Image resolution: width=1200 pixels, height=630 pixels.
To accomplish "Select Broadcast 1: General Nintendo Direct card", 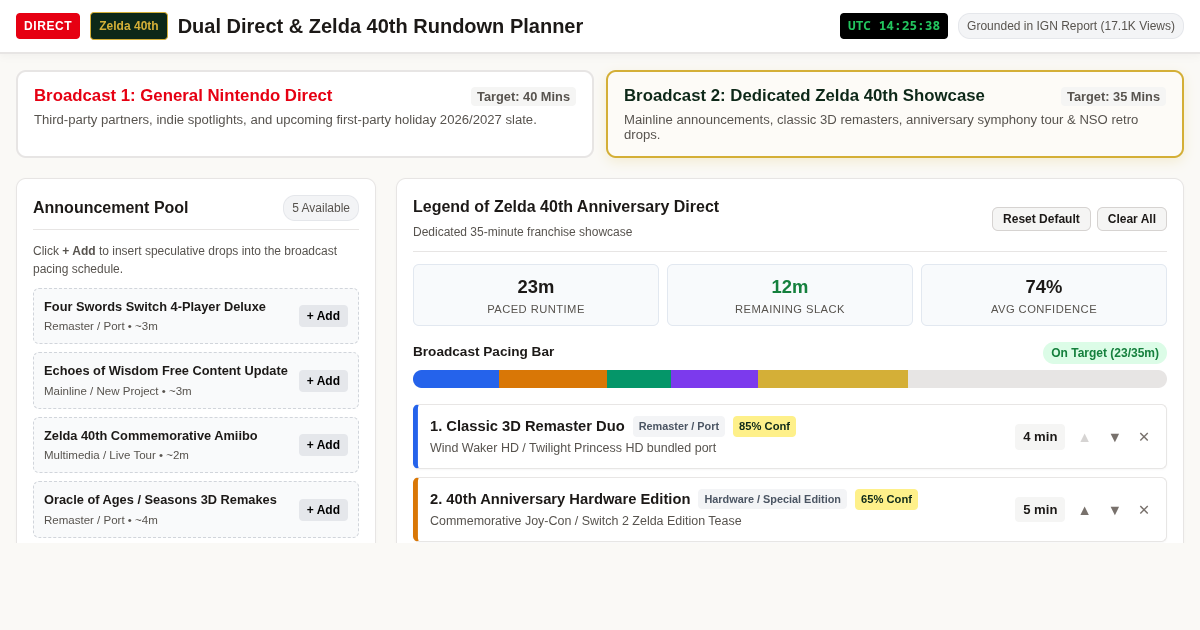I will [x=305, y=114].
